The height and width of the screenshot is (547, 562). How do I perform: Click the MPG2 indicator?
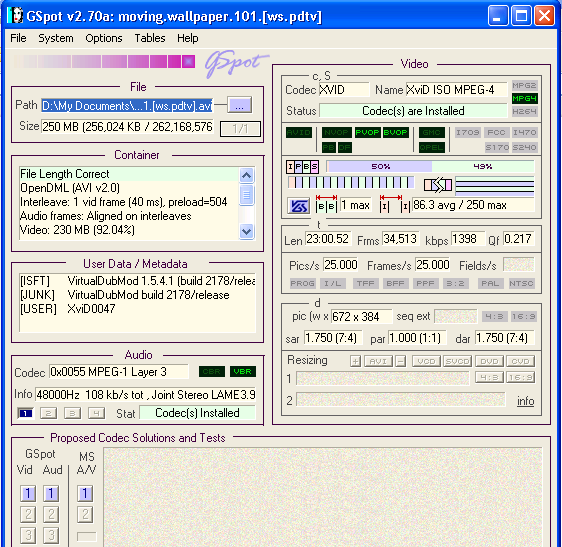point(524,85)
